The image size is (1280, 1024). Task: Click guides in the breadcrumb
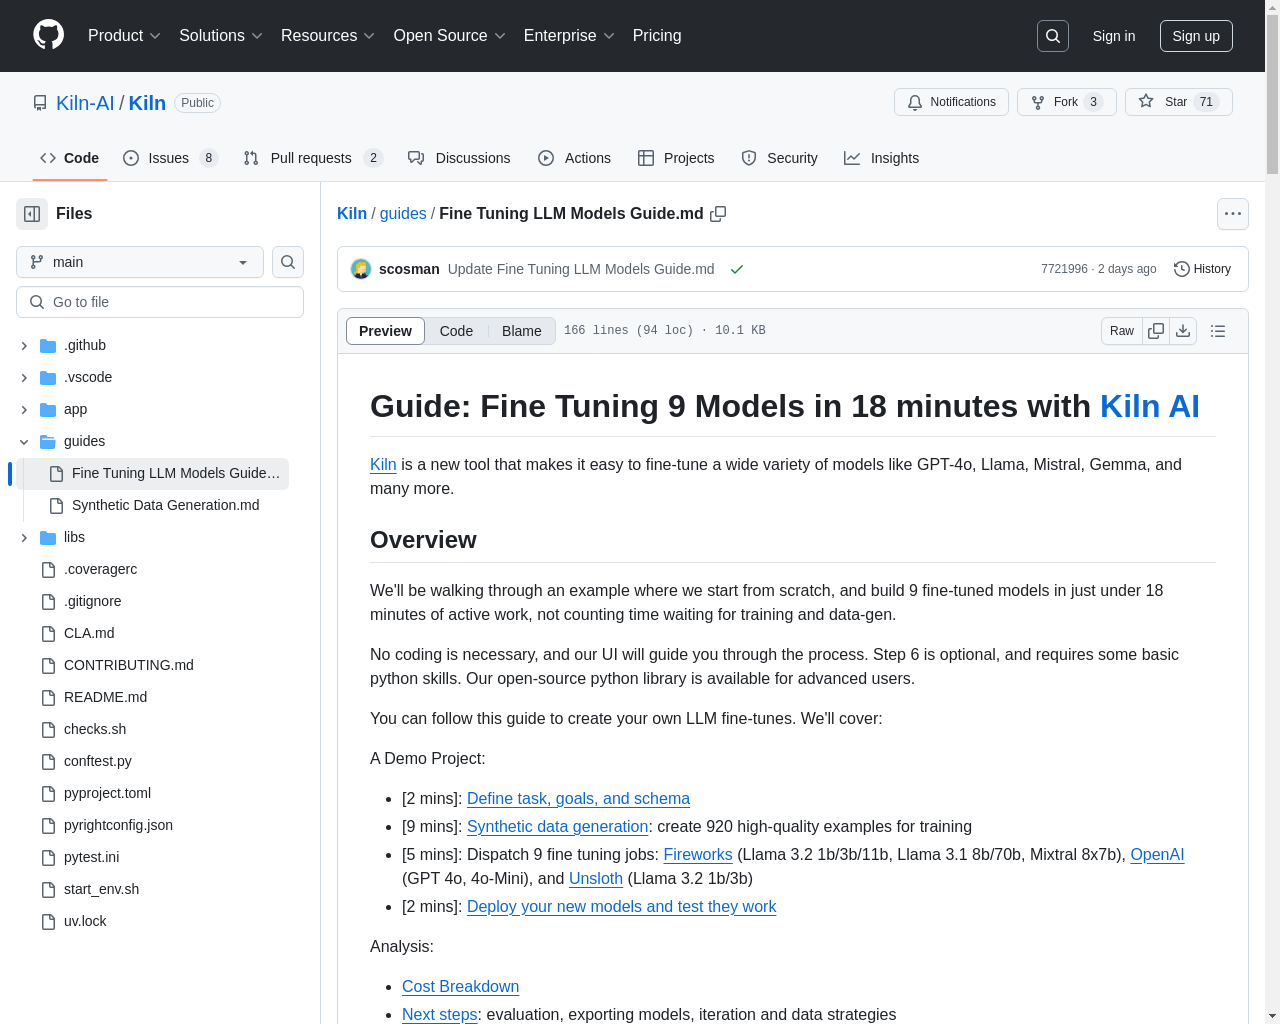(x=403, y=214)
